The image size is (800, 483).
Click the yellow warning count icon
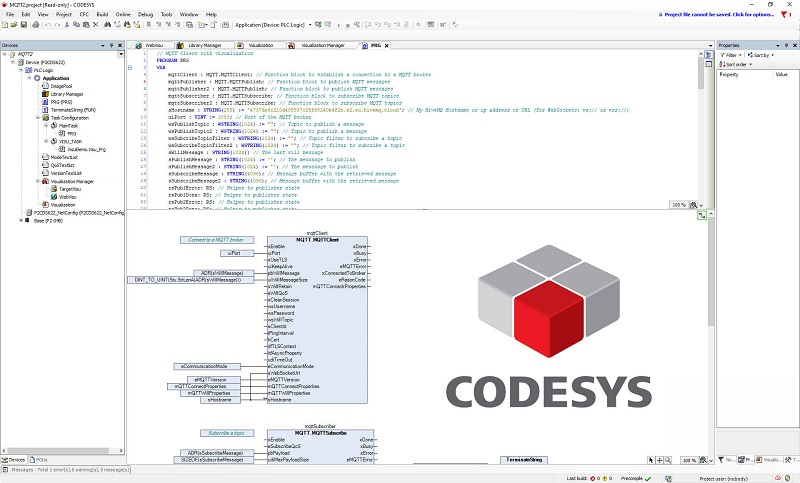coord(605,478)
